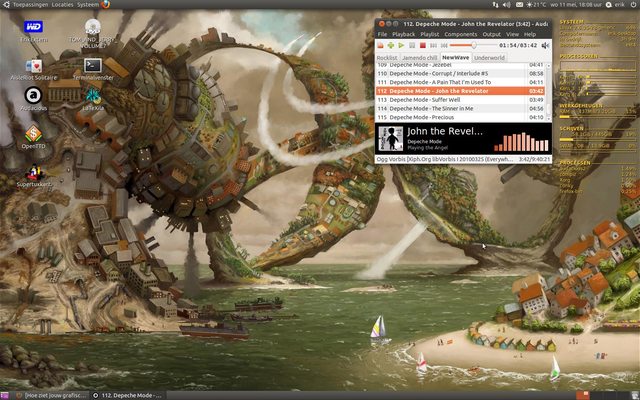Click the show desktop button in bottom panel
The image size is (640, 400).
tap(4, 396)
